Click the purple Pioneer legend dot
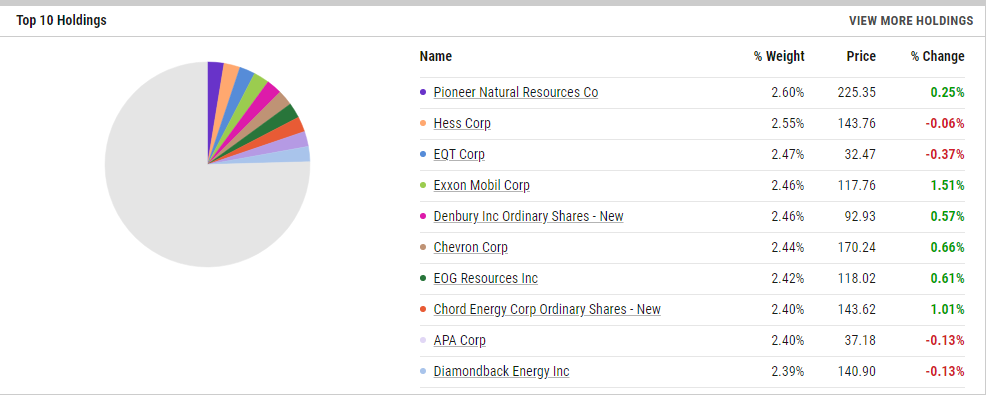This screenshot has width=993, height=405. click(x=424, y=92)
